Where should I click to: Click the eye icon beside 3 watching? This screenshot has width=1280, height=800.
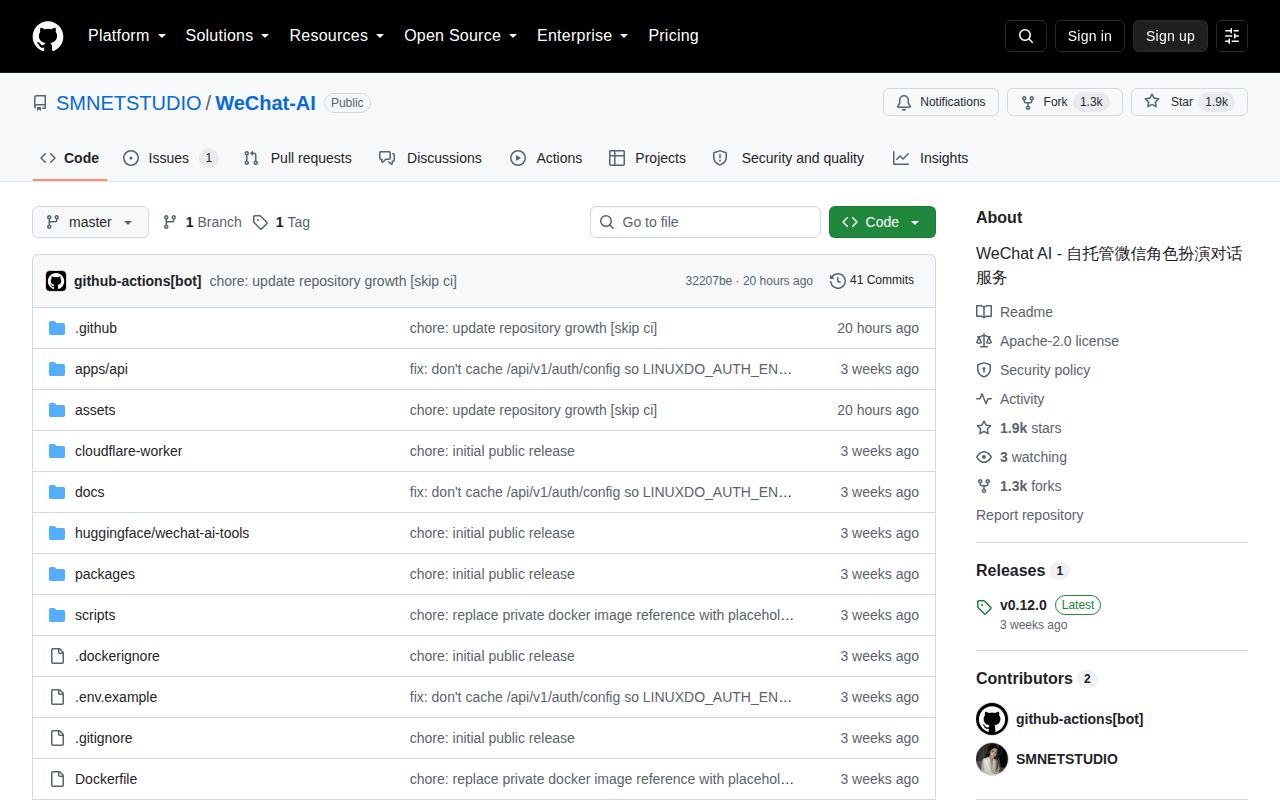984,457
